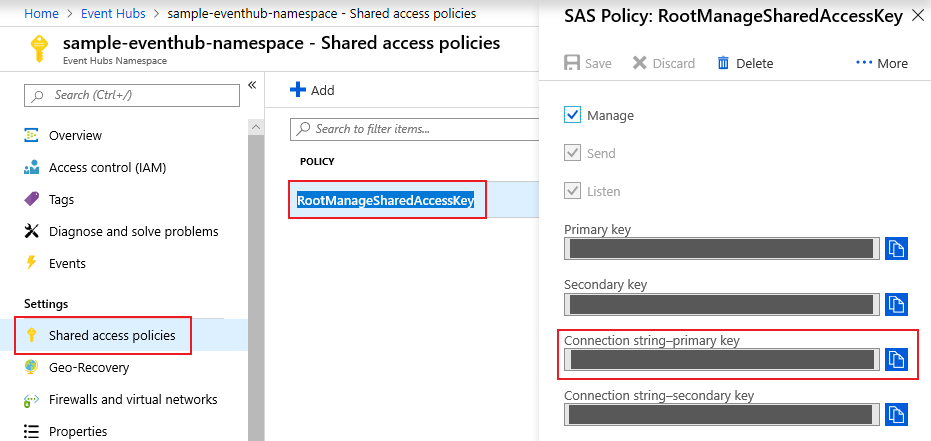Click the POLICY column header
This screenshot has width=931, height=441.
tap(317, 161)
